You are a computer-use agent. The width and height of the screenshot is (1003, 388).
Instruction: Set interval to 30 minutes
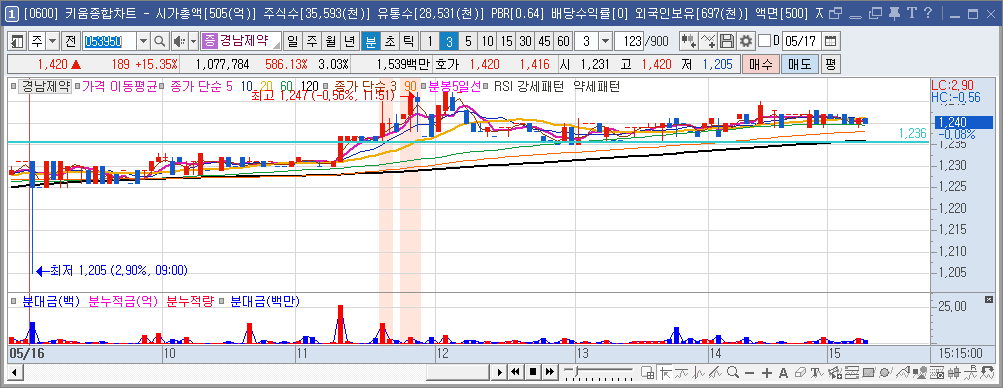525,42
